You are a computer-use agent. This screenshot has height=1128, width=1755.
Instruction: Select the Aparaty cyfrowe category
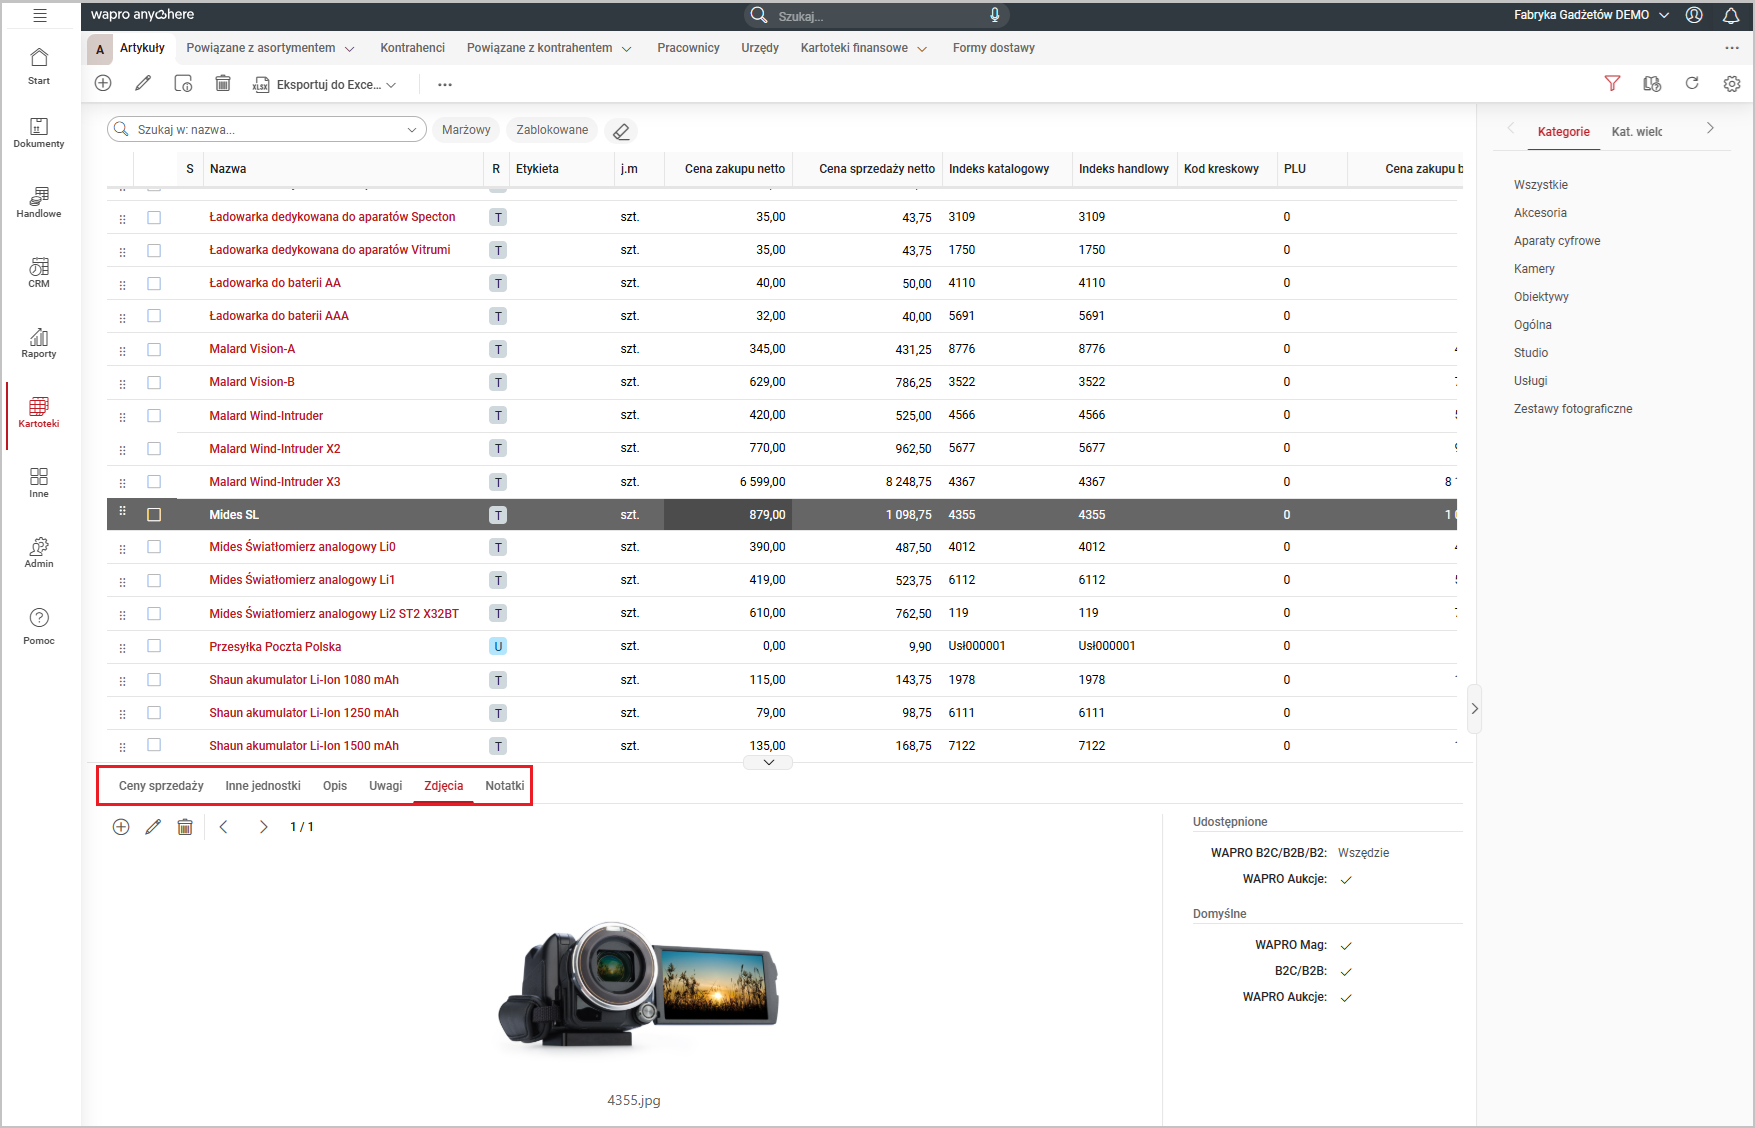[1556, 241]
